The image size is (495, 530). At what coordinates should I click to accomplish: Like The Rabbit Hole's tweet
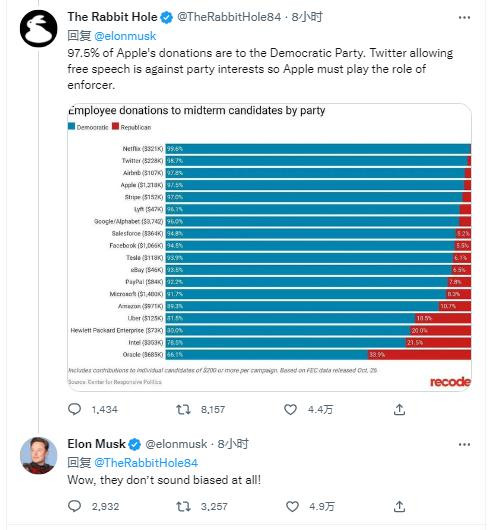click(x=290, y=410)
